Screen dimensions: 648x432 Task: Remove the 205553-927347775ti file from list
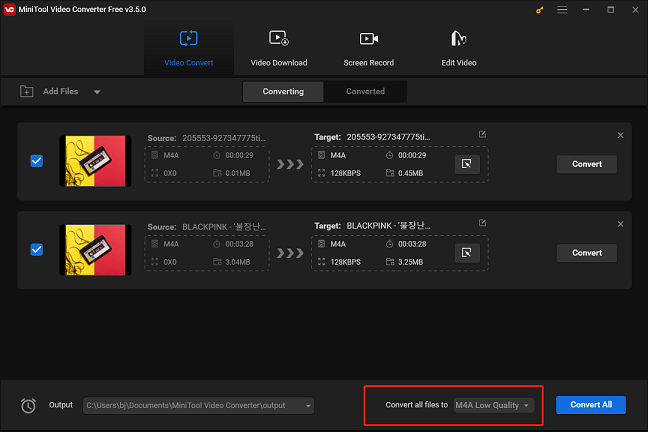point(620,135)
